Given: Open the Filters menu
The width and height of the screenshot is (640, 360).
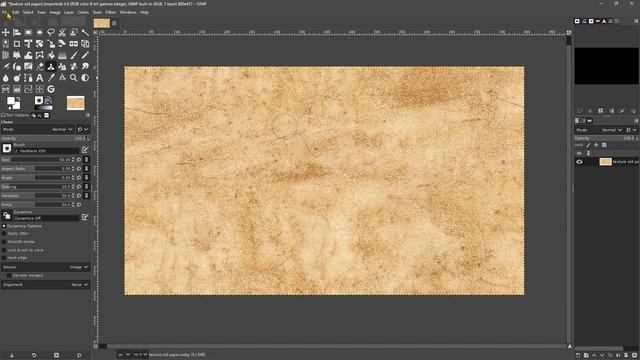Looking at the screenshot, I should [x=111, y=12].
